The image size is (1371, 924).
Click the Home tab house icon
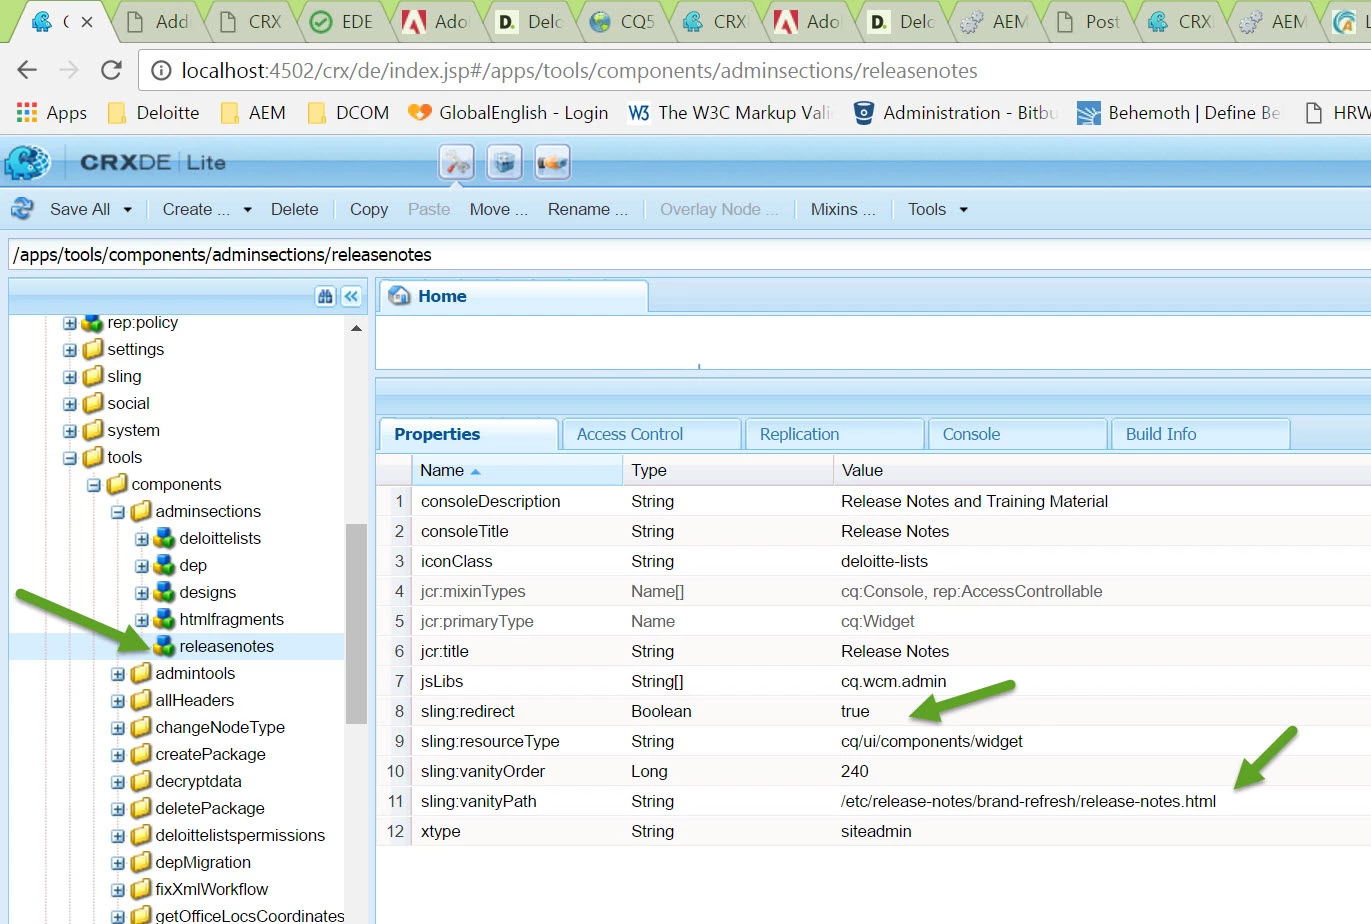pyautogui.click(x=400, y=296)
